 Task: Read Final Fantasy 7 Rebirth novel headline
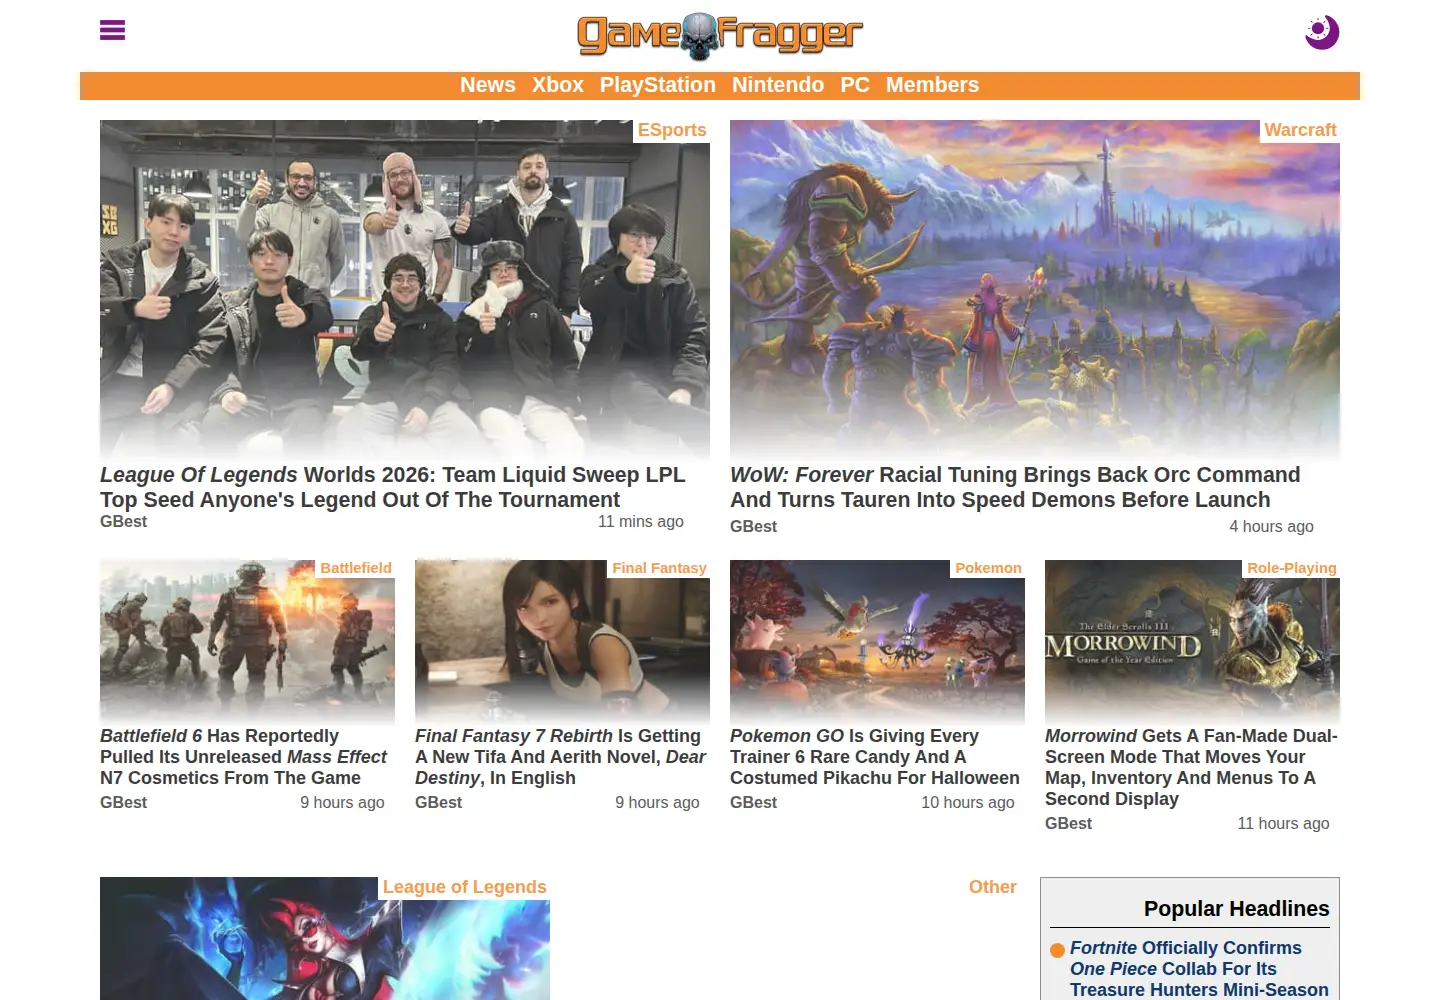pos(560,757)
